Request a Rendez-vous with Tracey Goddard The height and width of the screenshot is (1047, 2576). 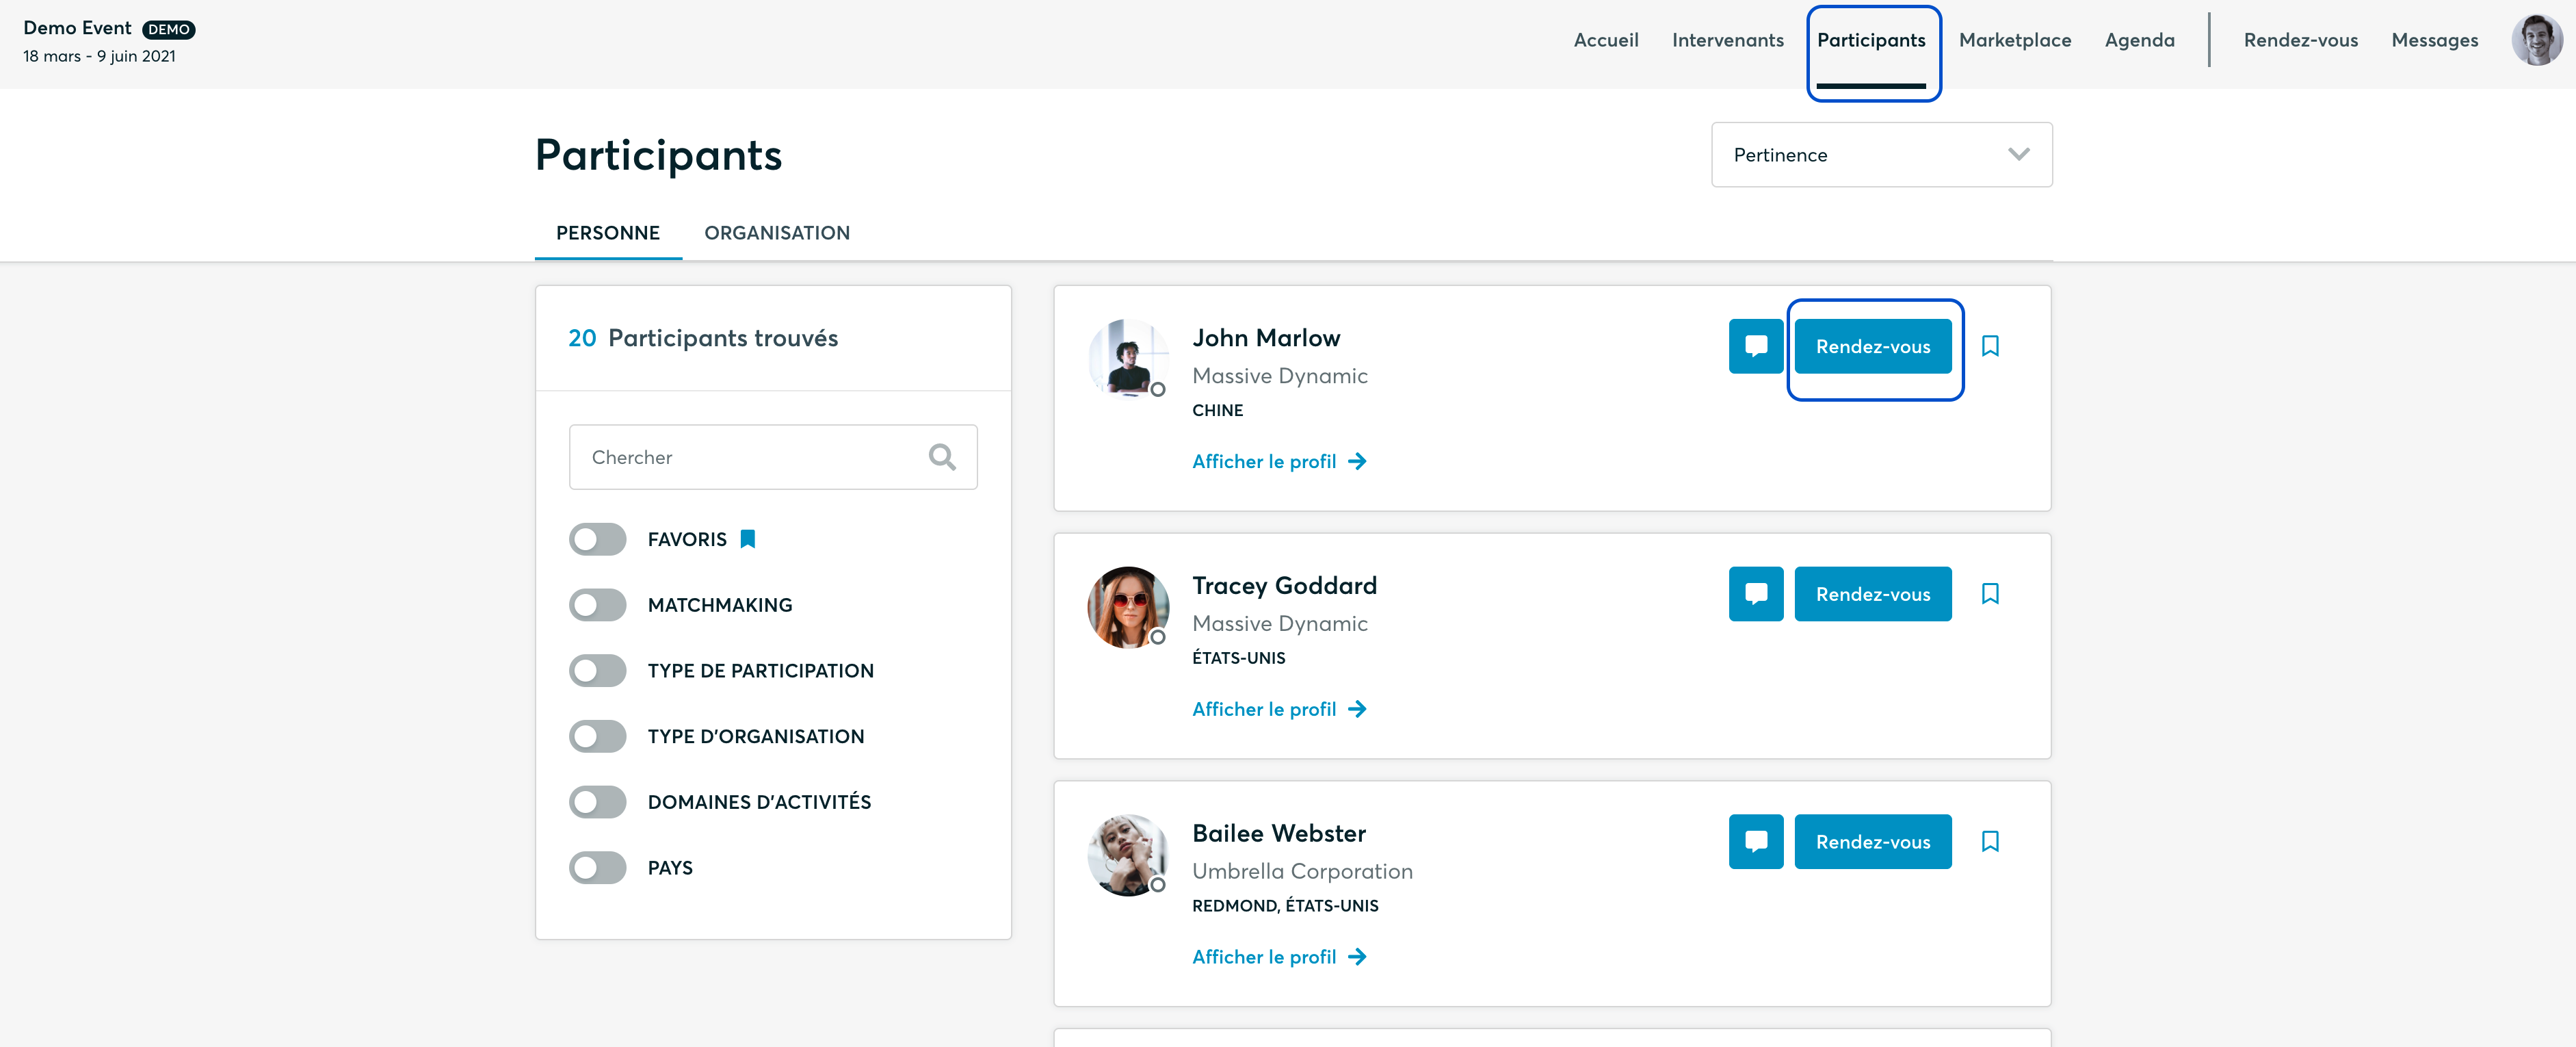coord(1872,594)
